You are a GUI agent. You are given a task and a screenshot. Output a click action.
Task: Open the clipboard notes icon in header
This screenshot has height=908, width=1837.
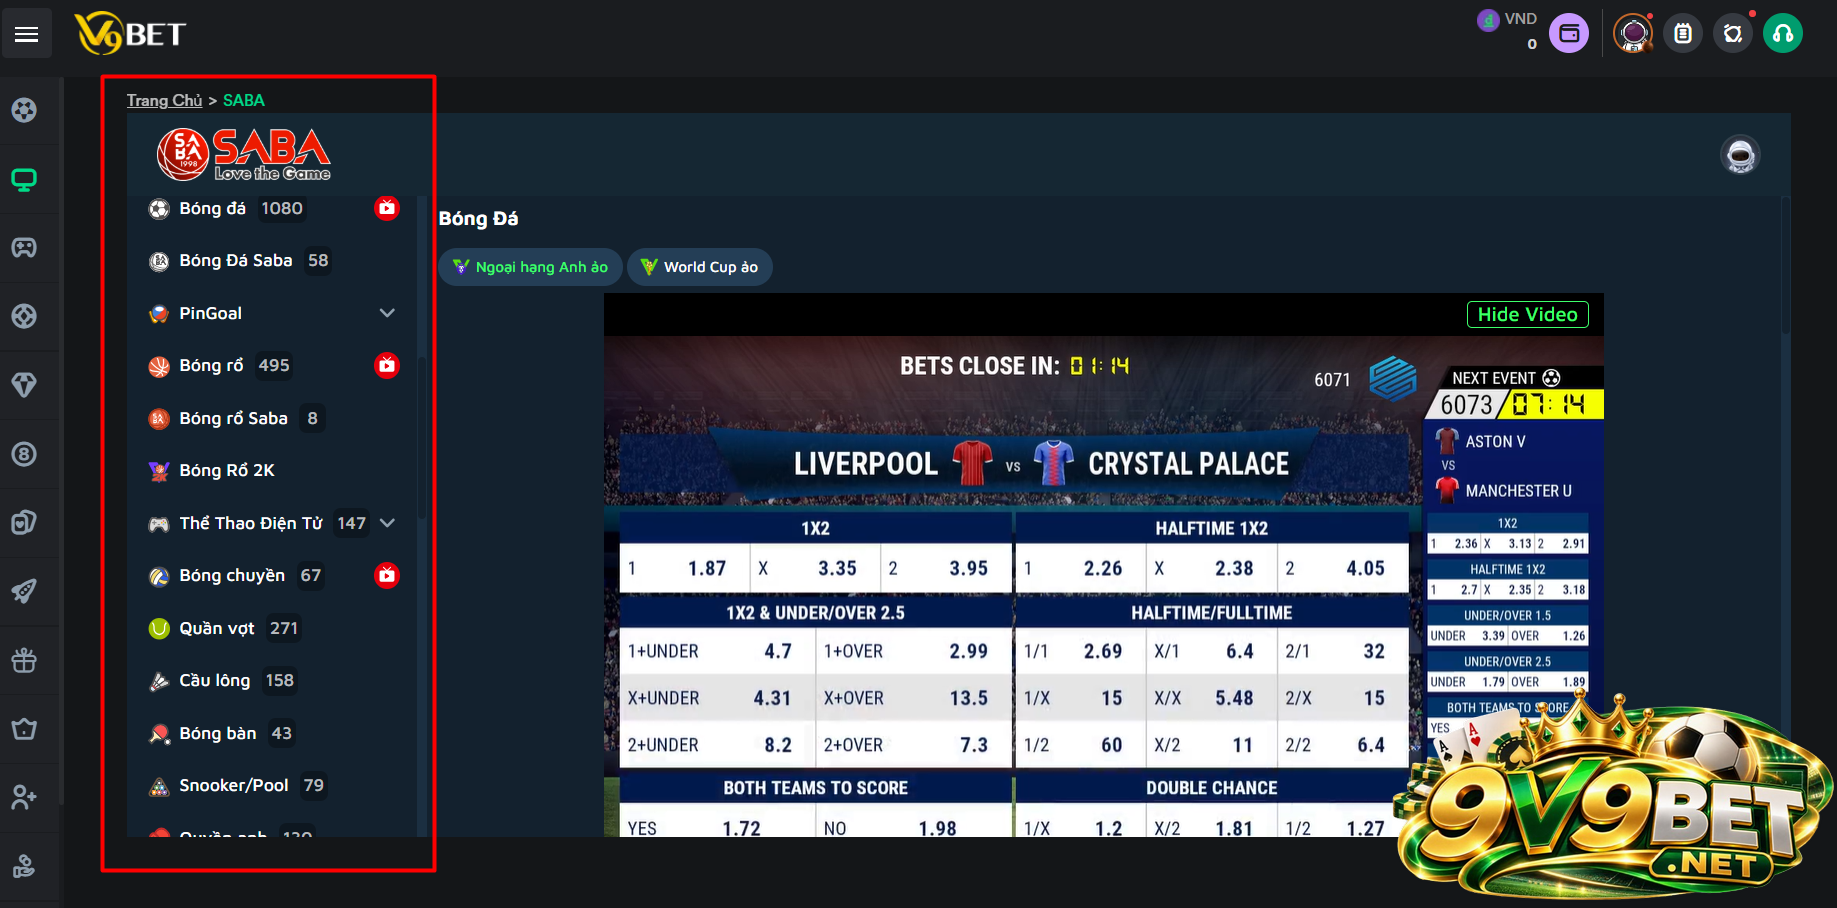pyautogui.click(x=1683, y=34)
